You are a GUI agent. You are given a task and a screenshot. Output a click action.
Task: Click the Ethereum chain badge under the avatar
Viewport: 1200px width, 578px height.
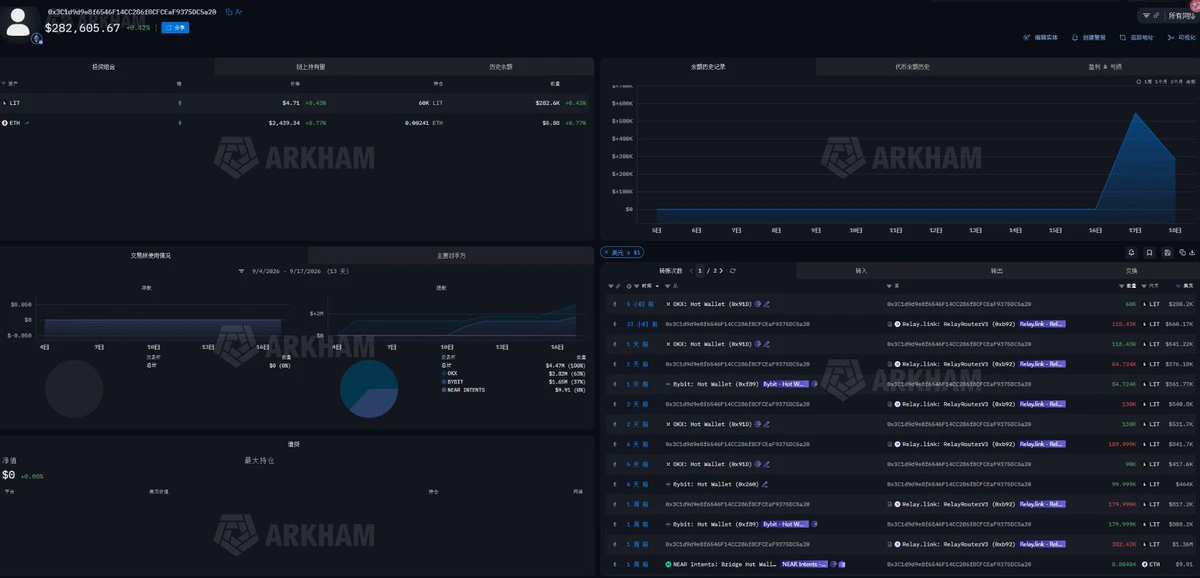point(37,38)
